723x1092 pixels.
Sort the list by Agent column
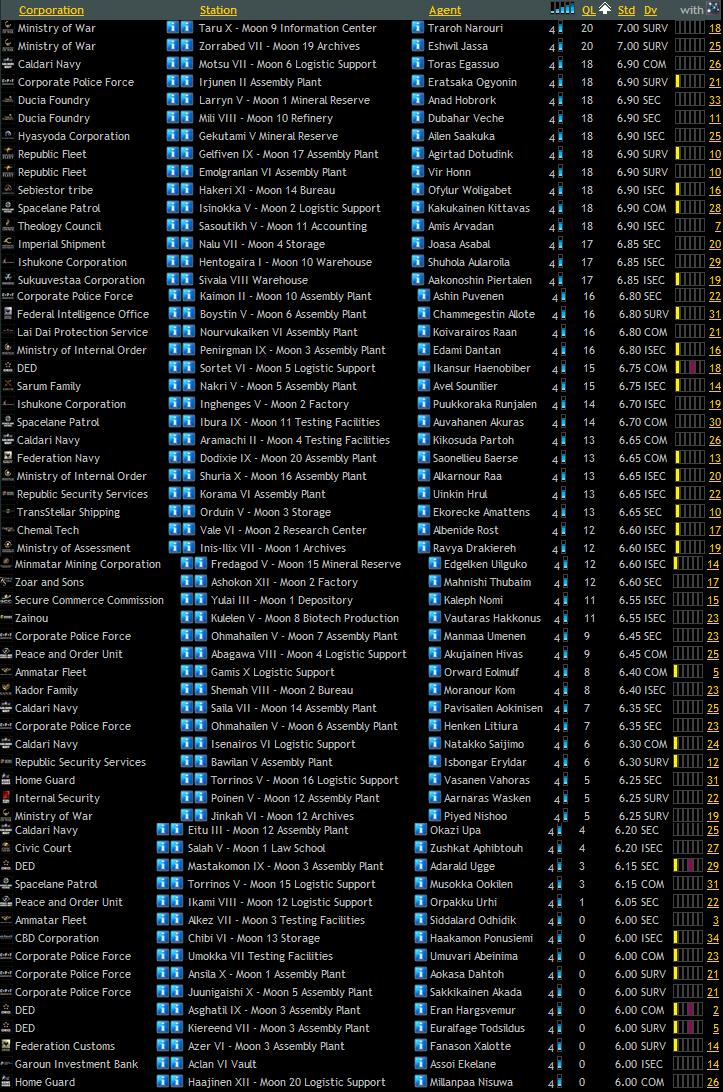tap(444, 10)
